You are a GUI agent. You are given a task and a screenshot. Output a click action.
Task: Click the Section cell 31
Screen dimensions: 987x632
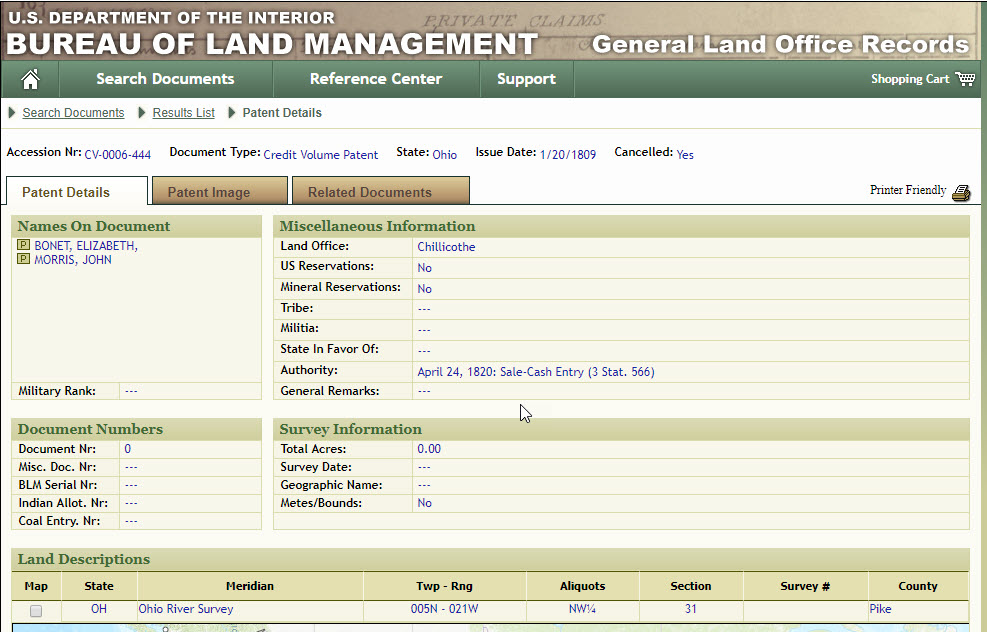pyautogui.click(x=691, y=609)
